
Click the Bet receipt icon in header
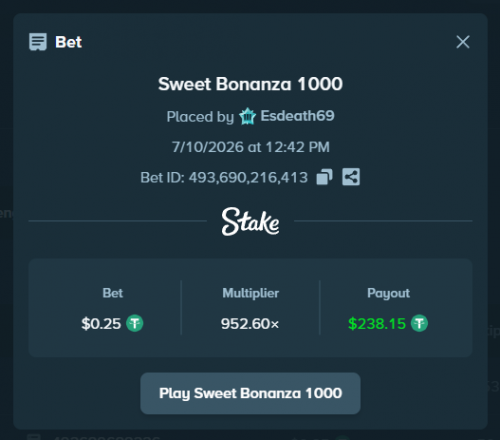38,42
